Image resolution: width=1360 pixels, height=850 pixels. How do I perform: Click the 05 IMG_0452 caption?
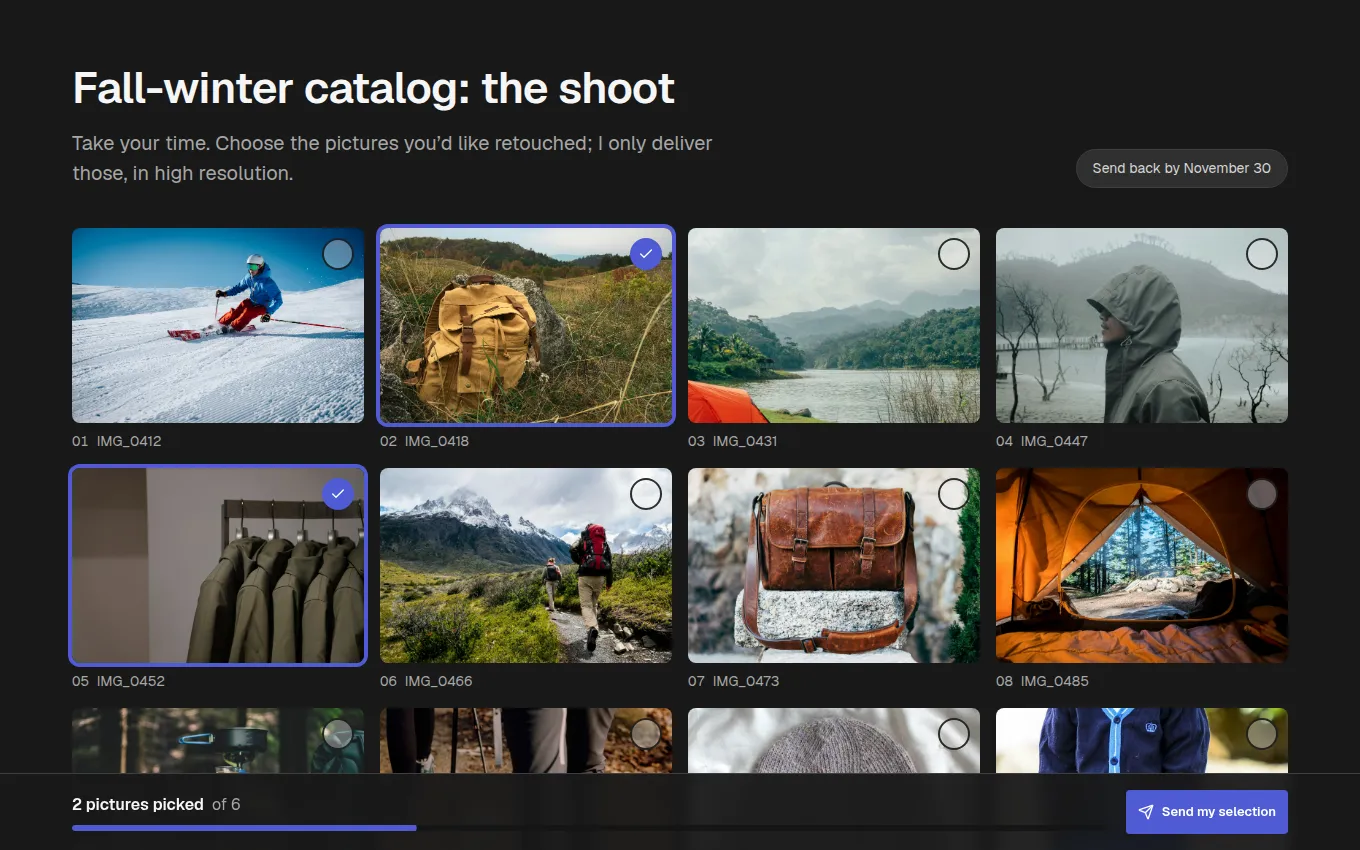coord(118,681)
